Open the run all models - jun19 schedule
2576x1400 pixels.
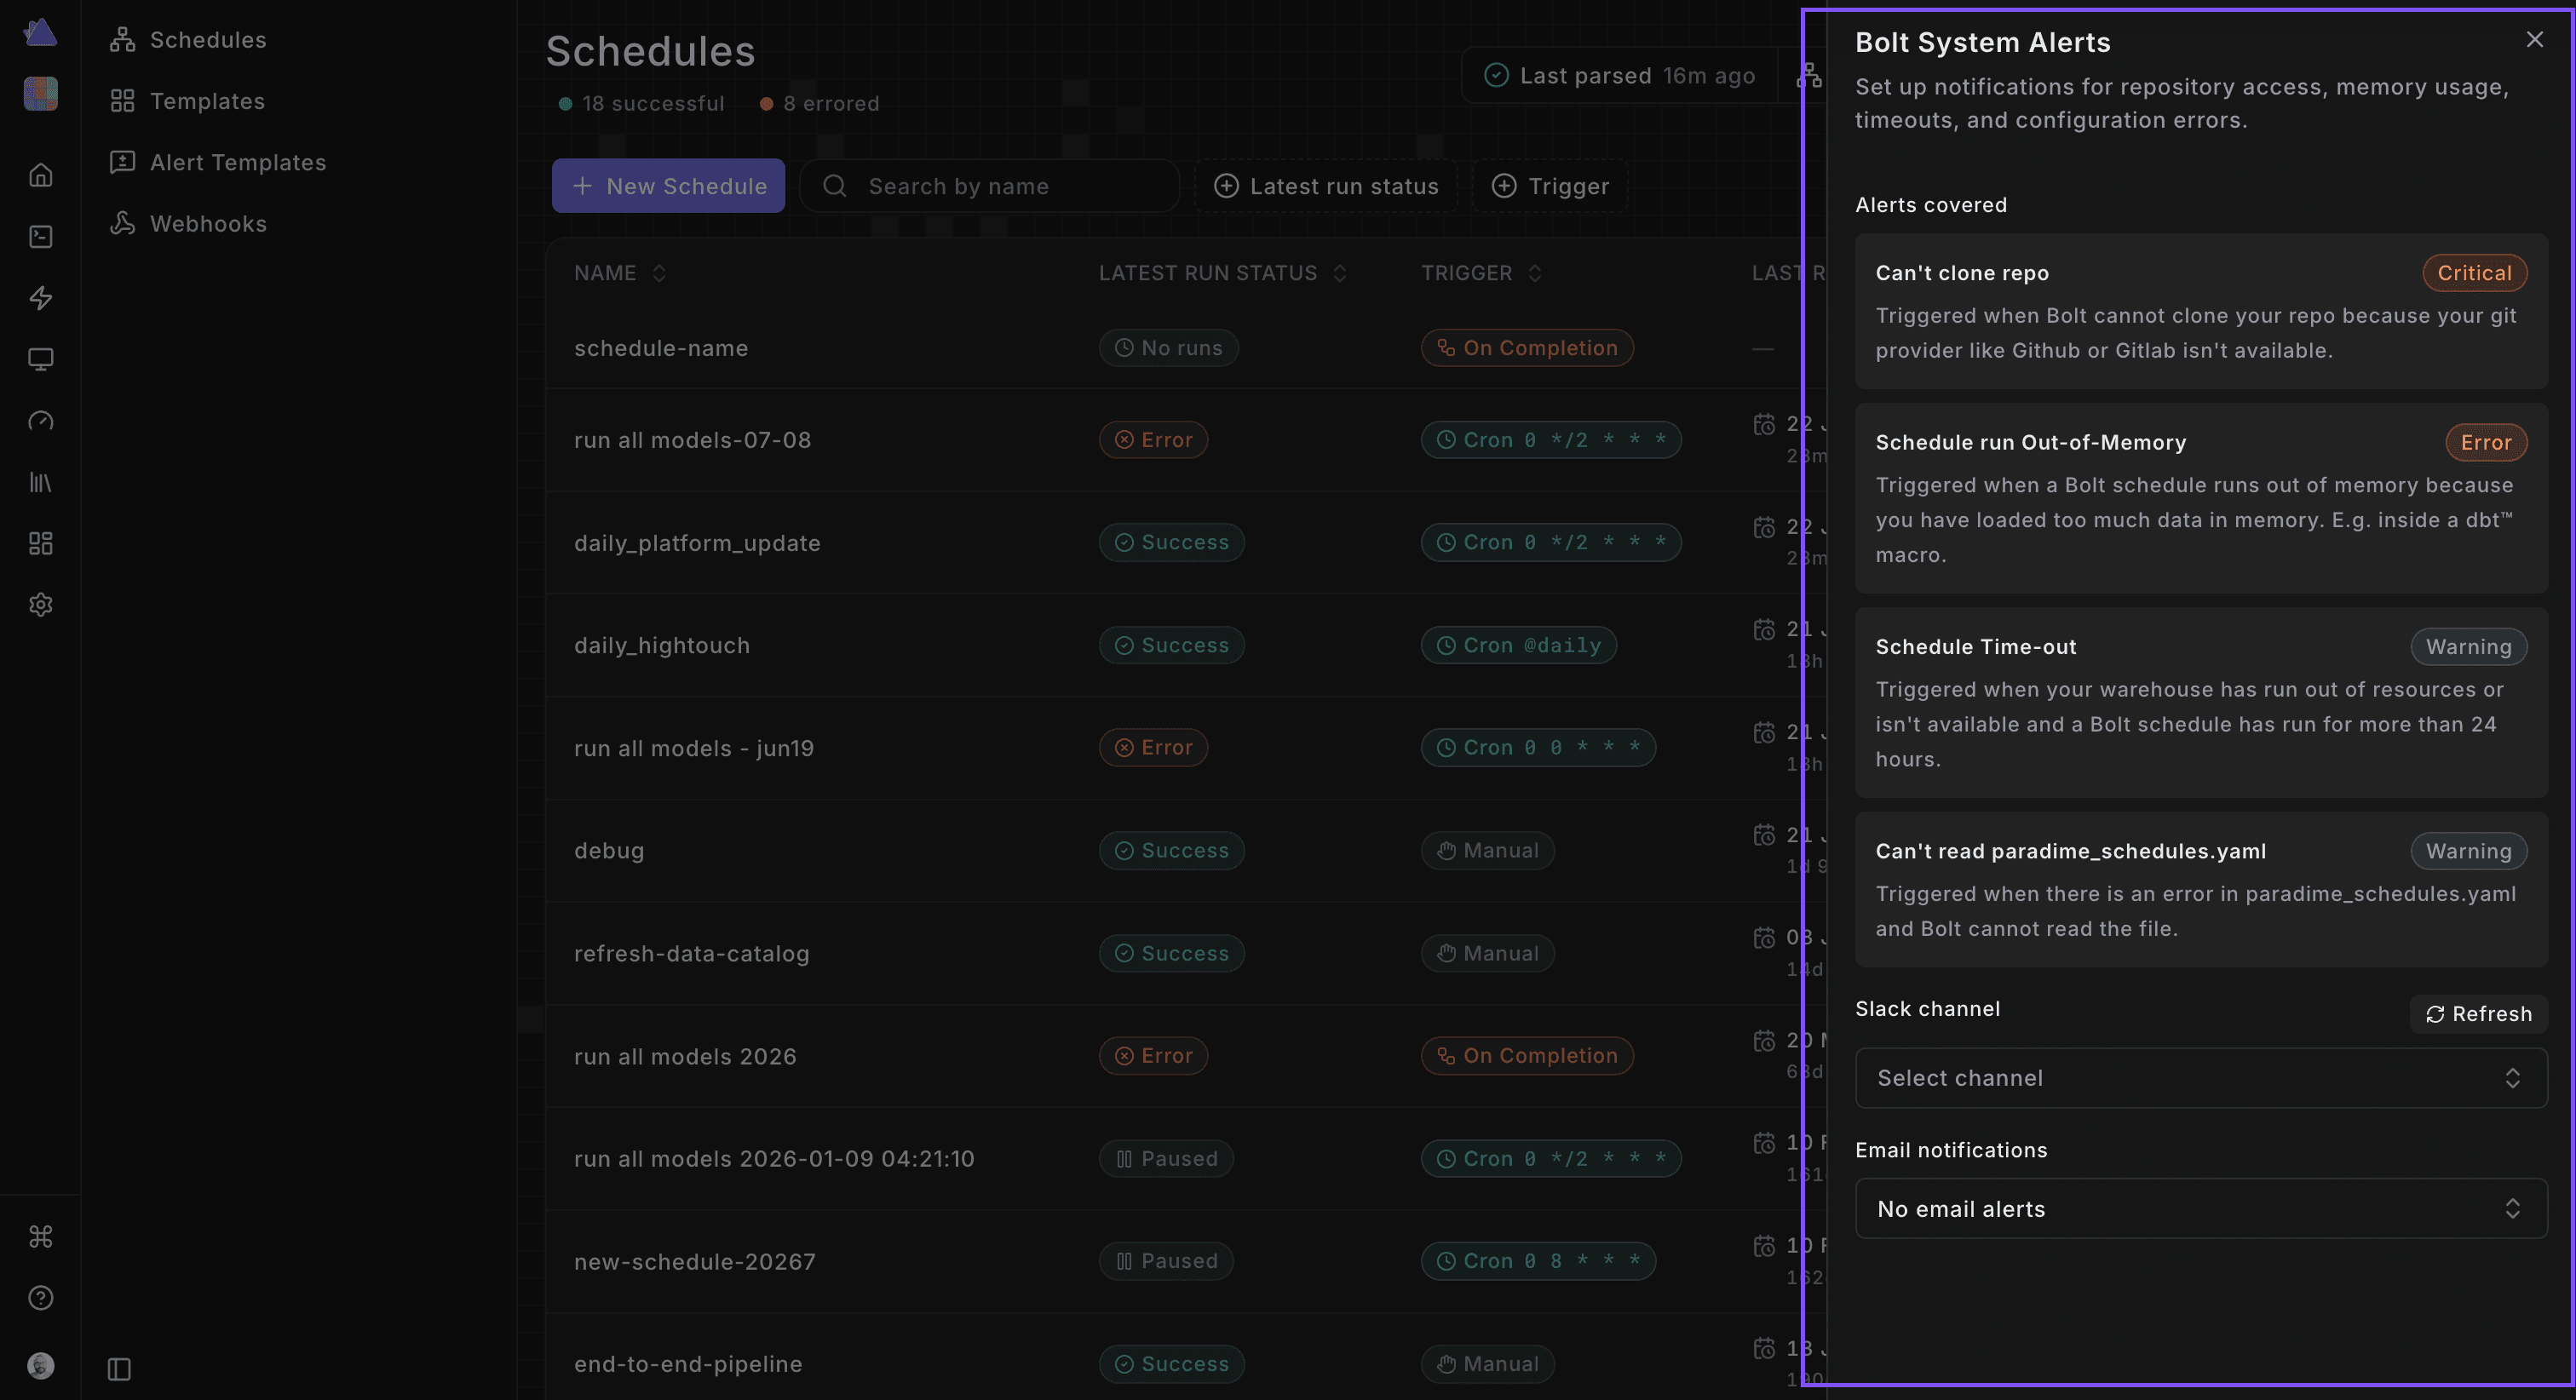pyautogui.click(x=694, y=748)
